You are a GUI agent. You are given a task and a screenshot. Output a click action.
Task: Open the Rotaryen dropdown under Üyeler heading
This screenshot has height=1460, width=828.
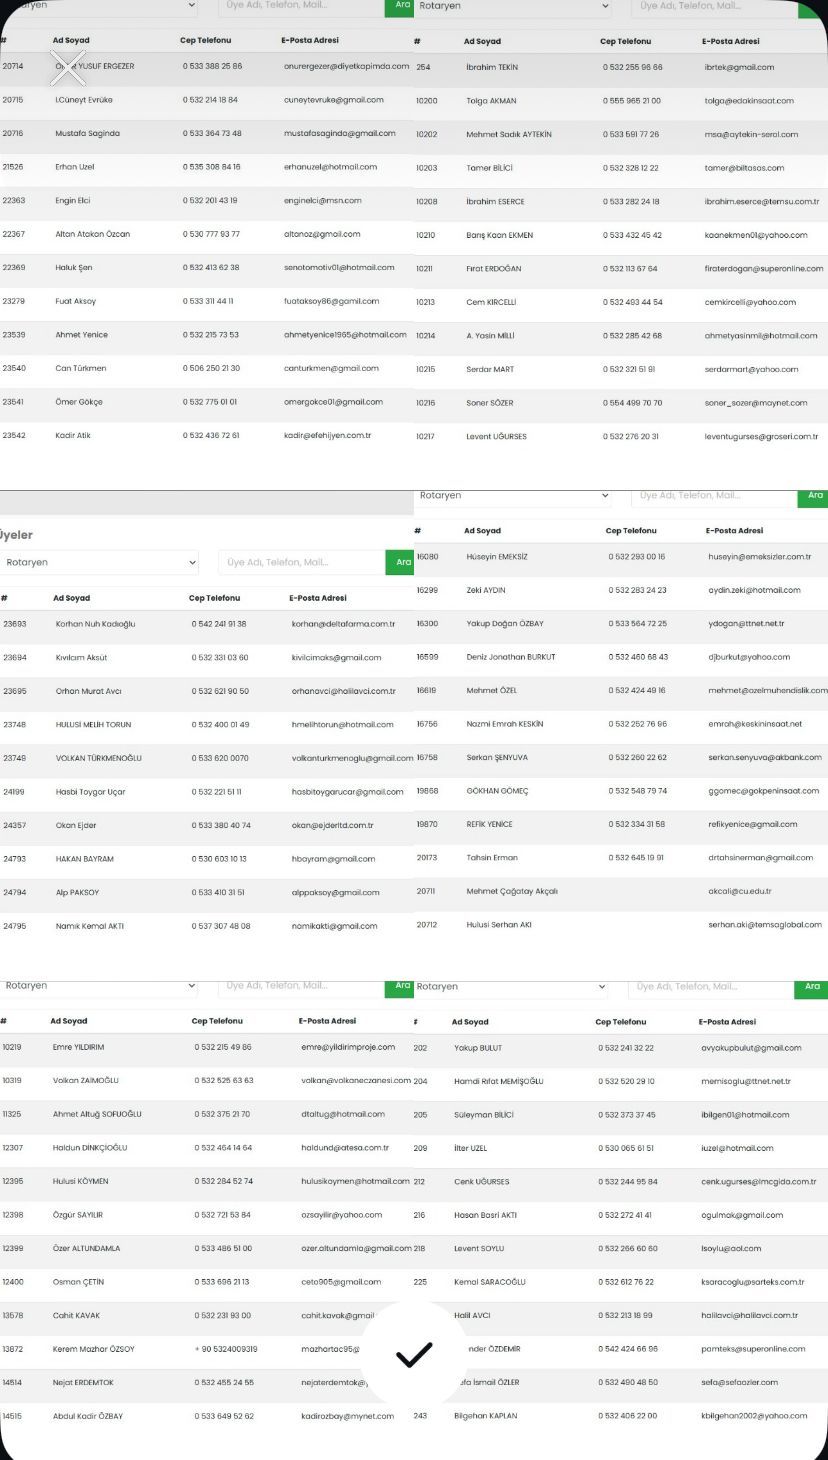point(100,563)
